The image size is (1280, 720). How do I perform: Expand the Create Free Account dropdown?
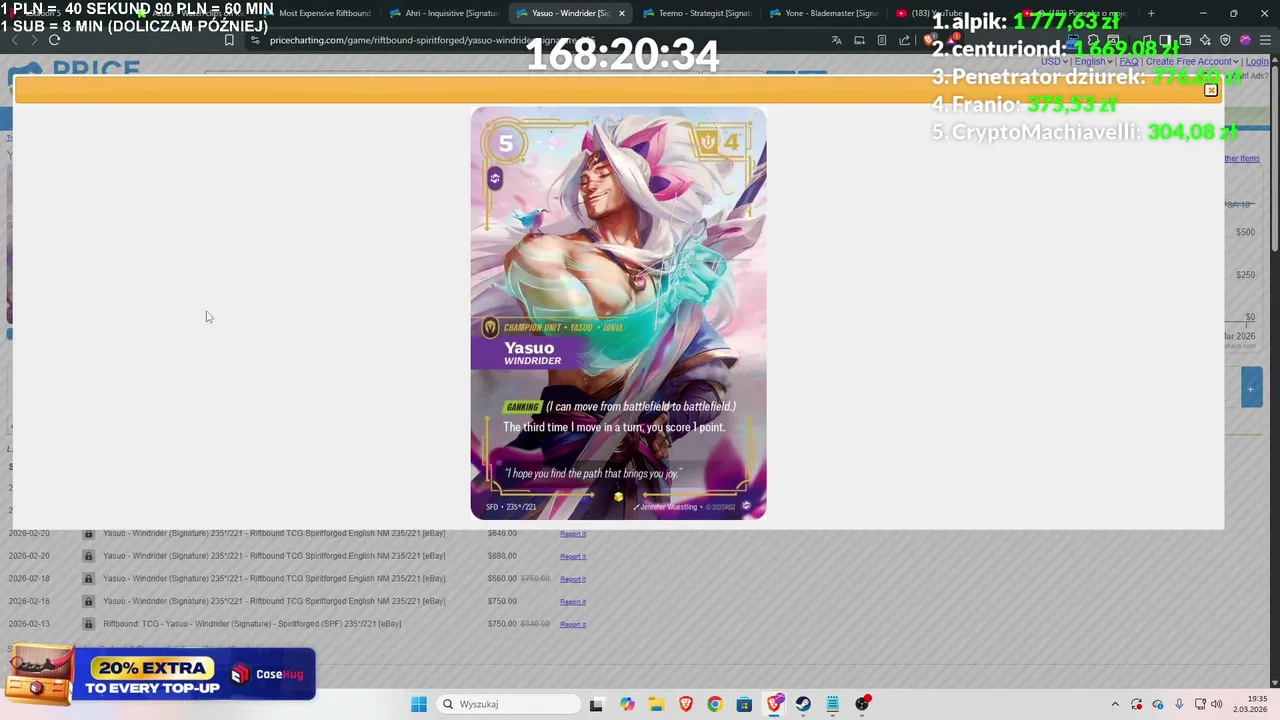1192,61
